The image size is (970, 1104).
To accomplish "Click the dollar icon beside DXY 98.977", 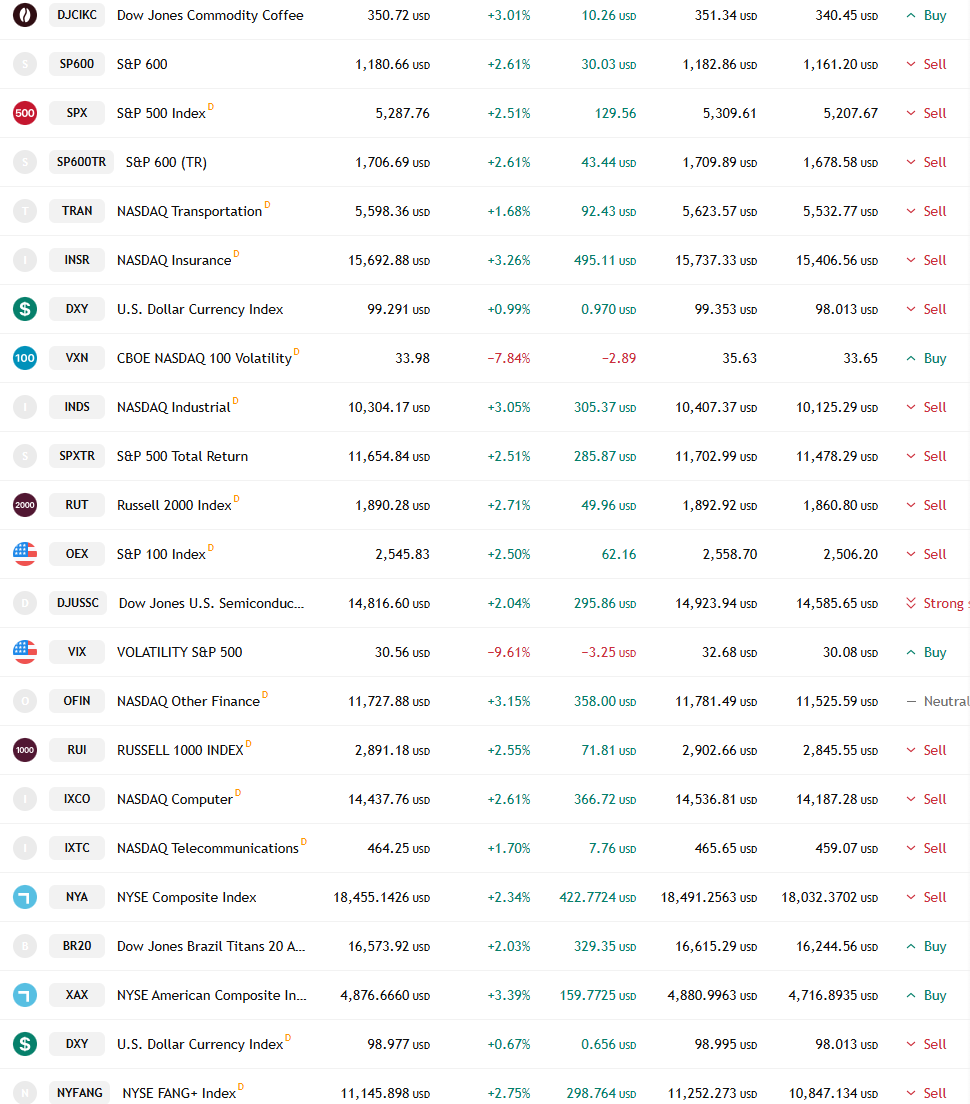I will (x=25, y=1043).
